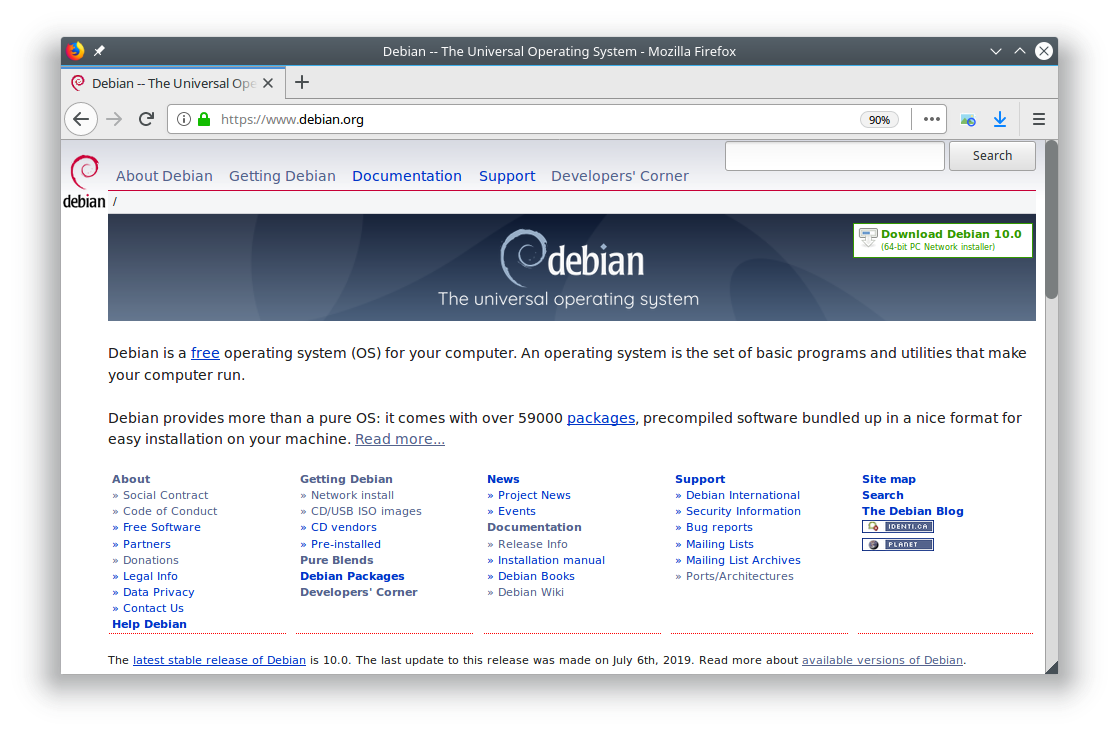1119x735 pixels.
Task: Click the Planet badge icon
Action: pyautogui.click(x=898, y=544)
